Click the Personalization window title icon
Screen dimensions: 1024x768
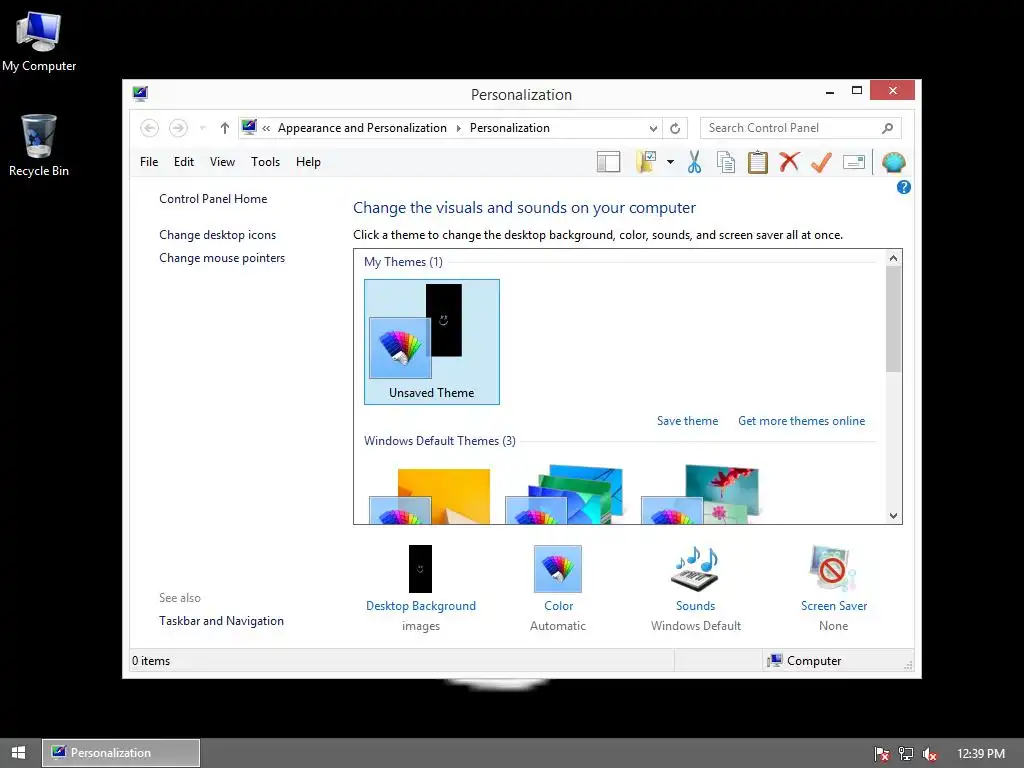click(x=140, y=93)
